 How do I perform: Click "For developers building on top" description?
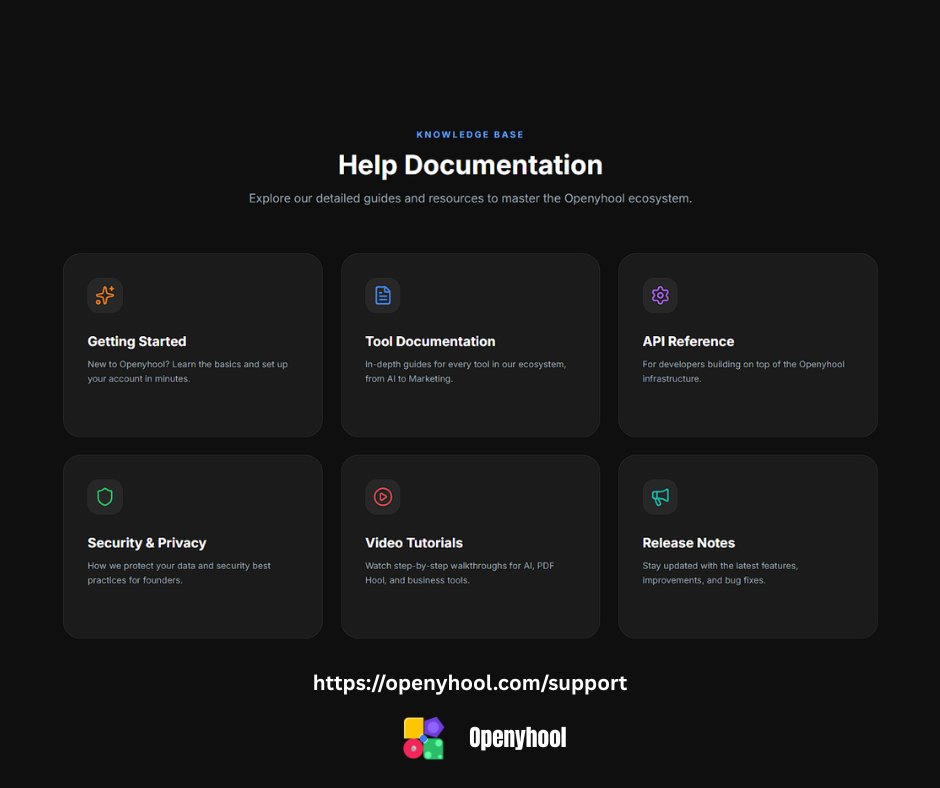743,371
